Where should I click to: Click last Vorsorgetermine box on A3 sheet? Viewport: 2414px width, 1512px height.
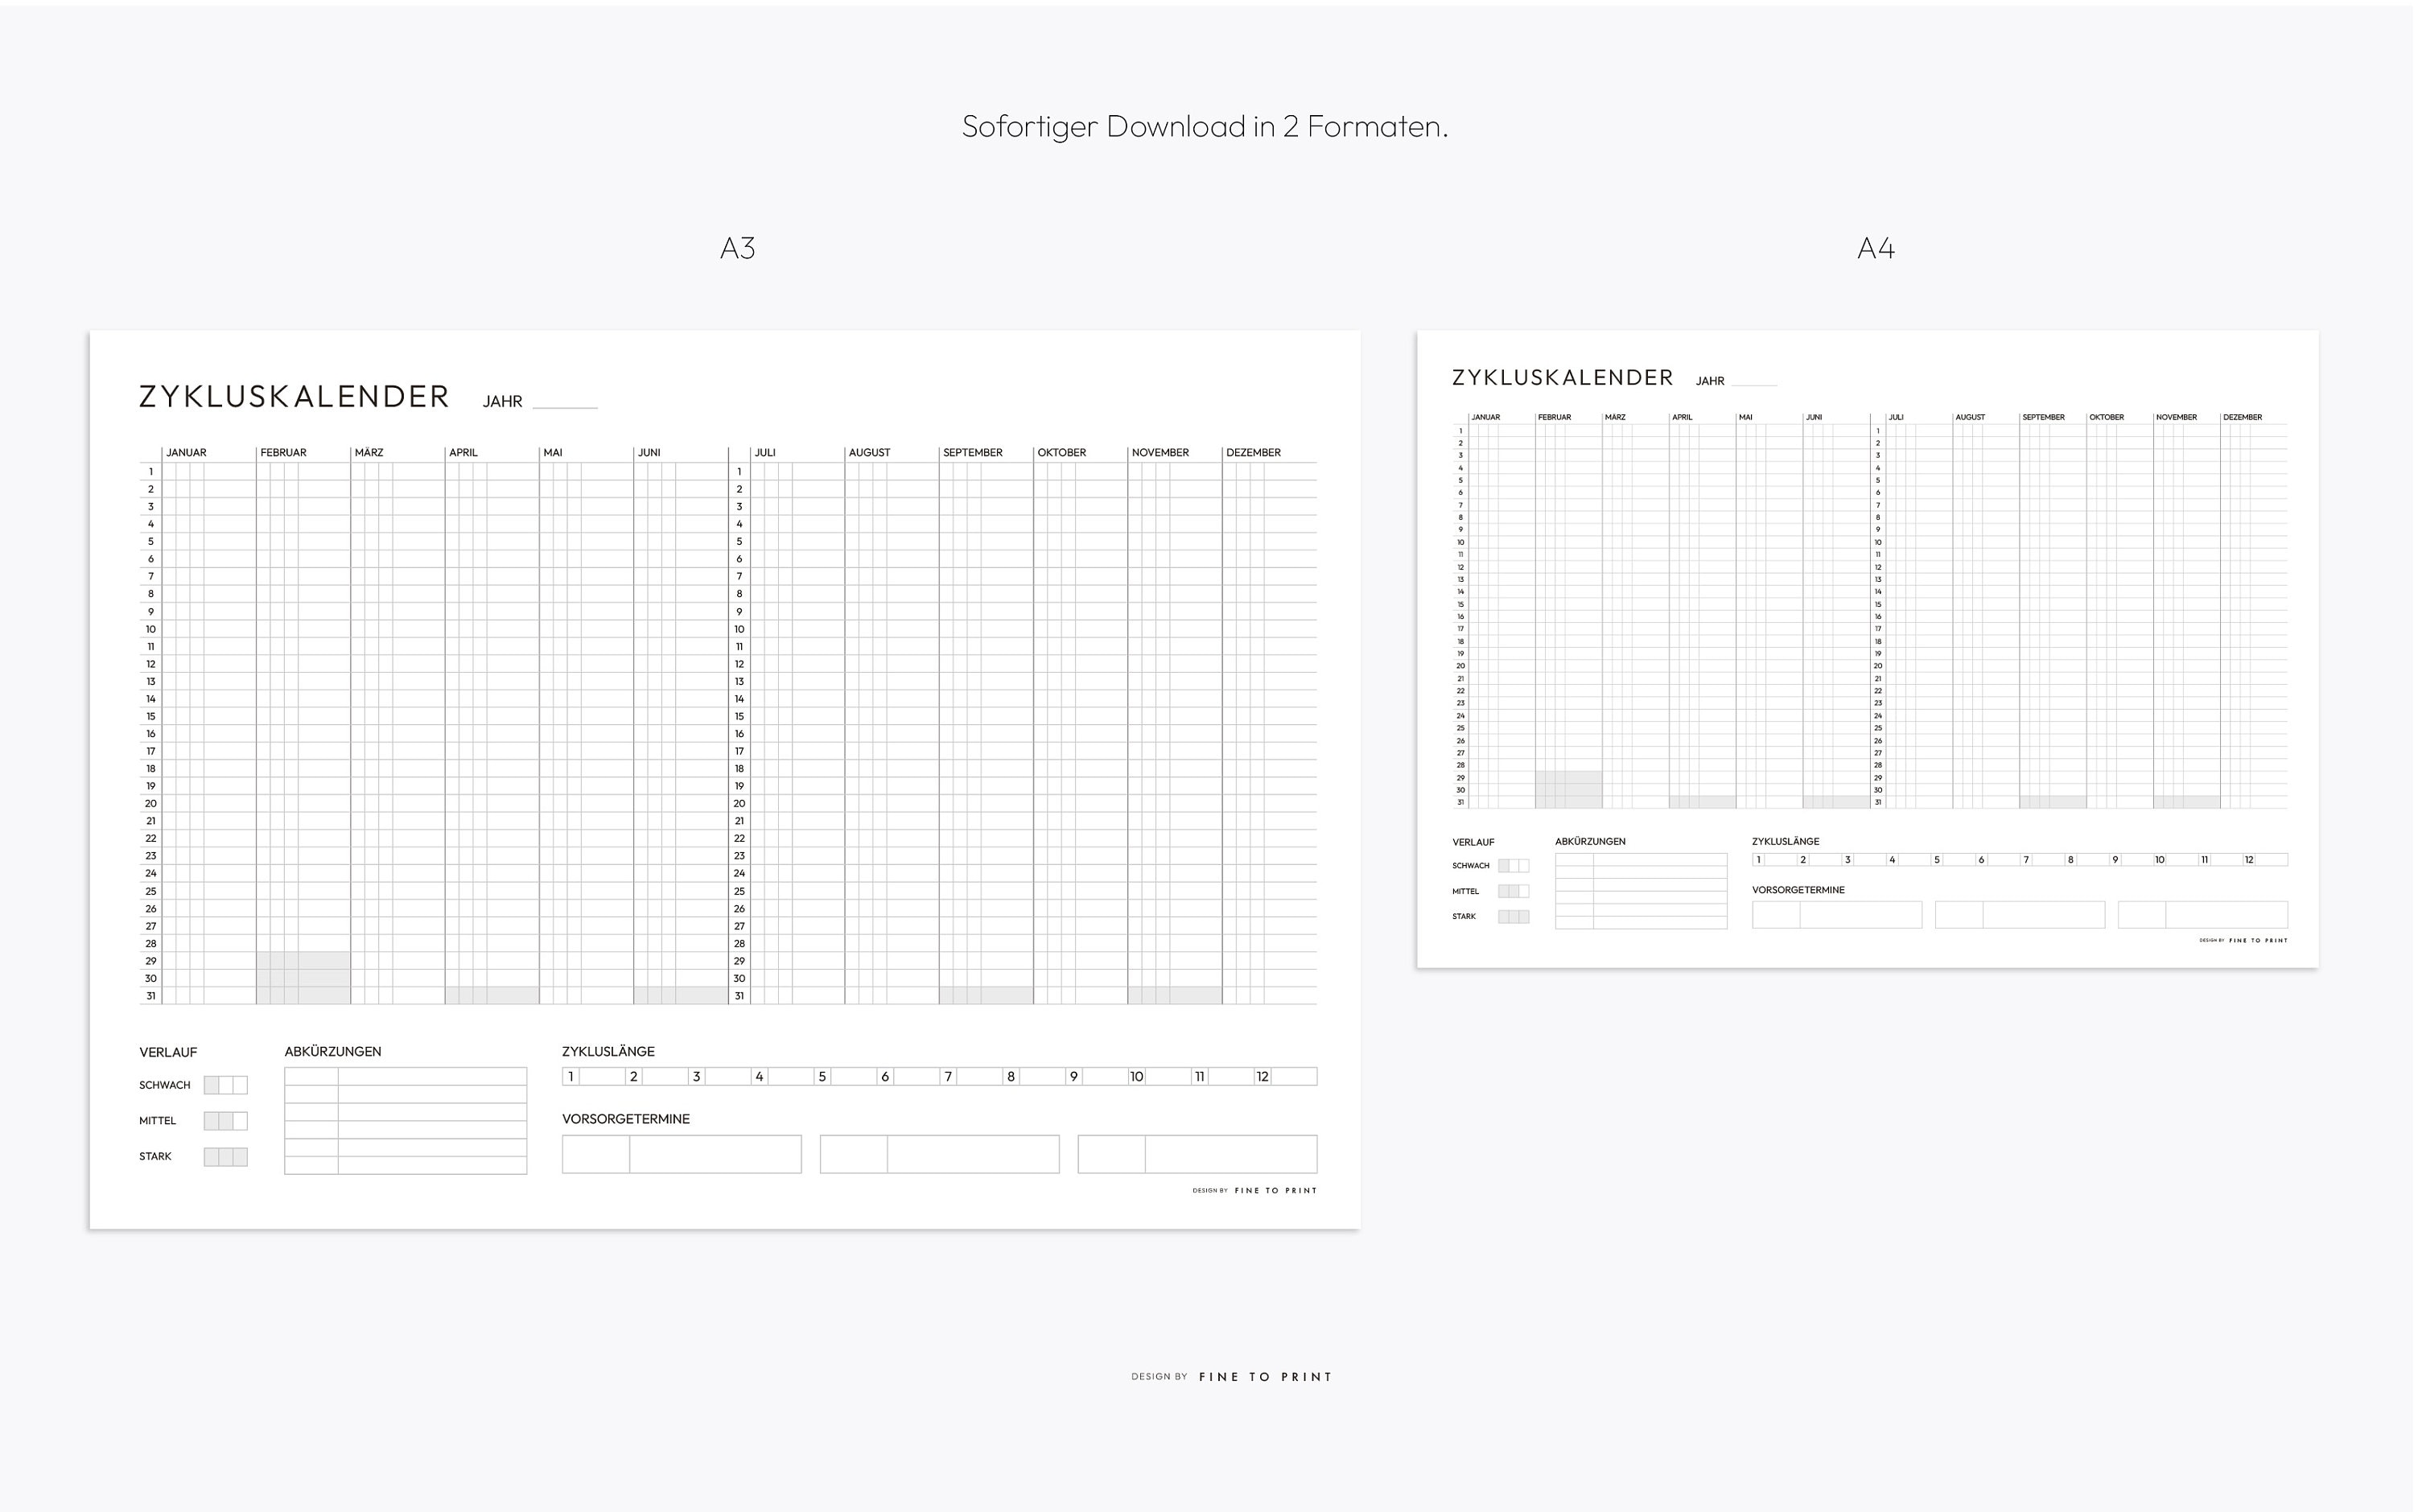1197,1154
